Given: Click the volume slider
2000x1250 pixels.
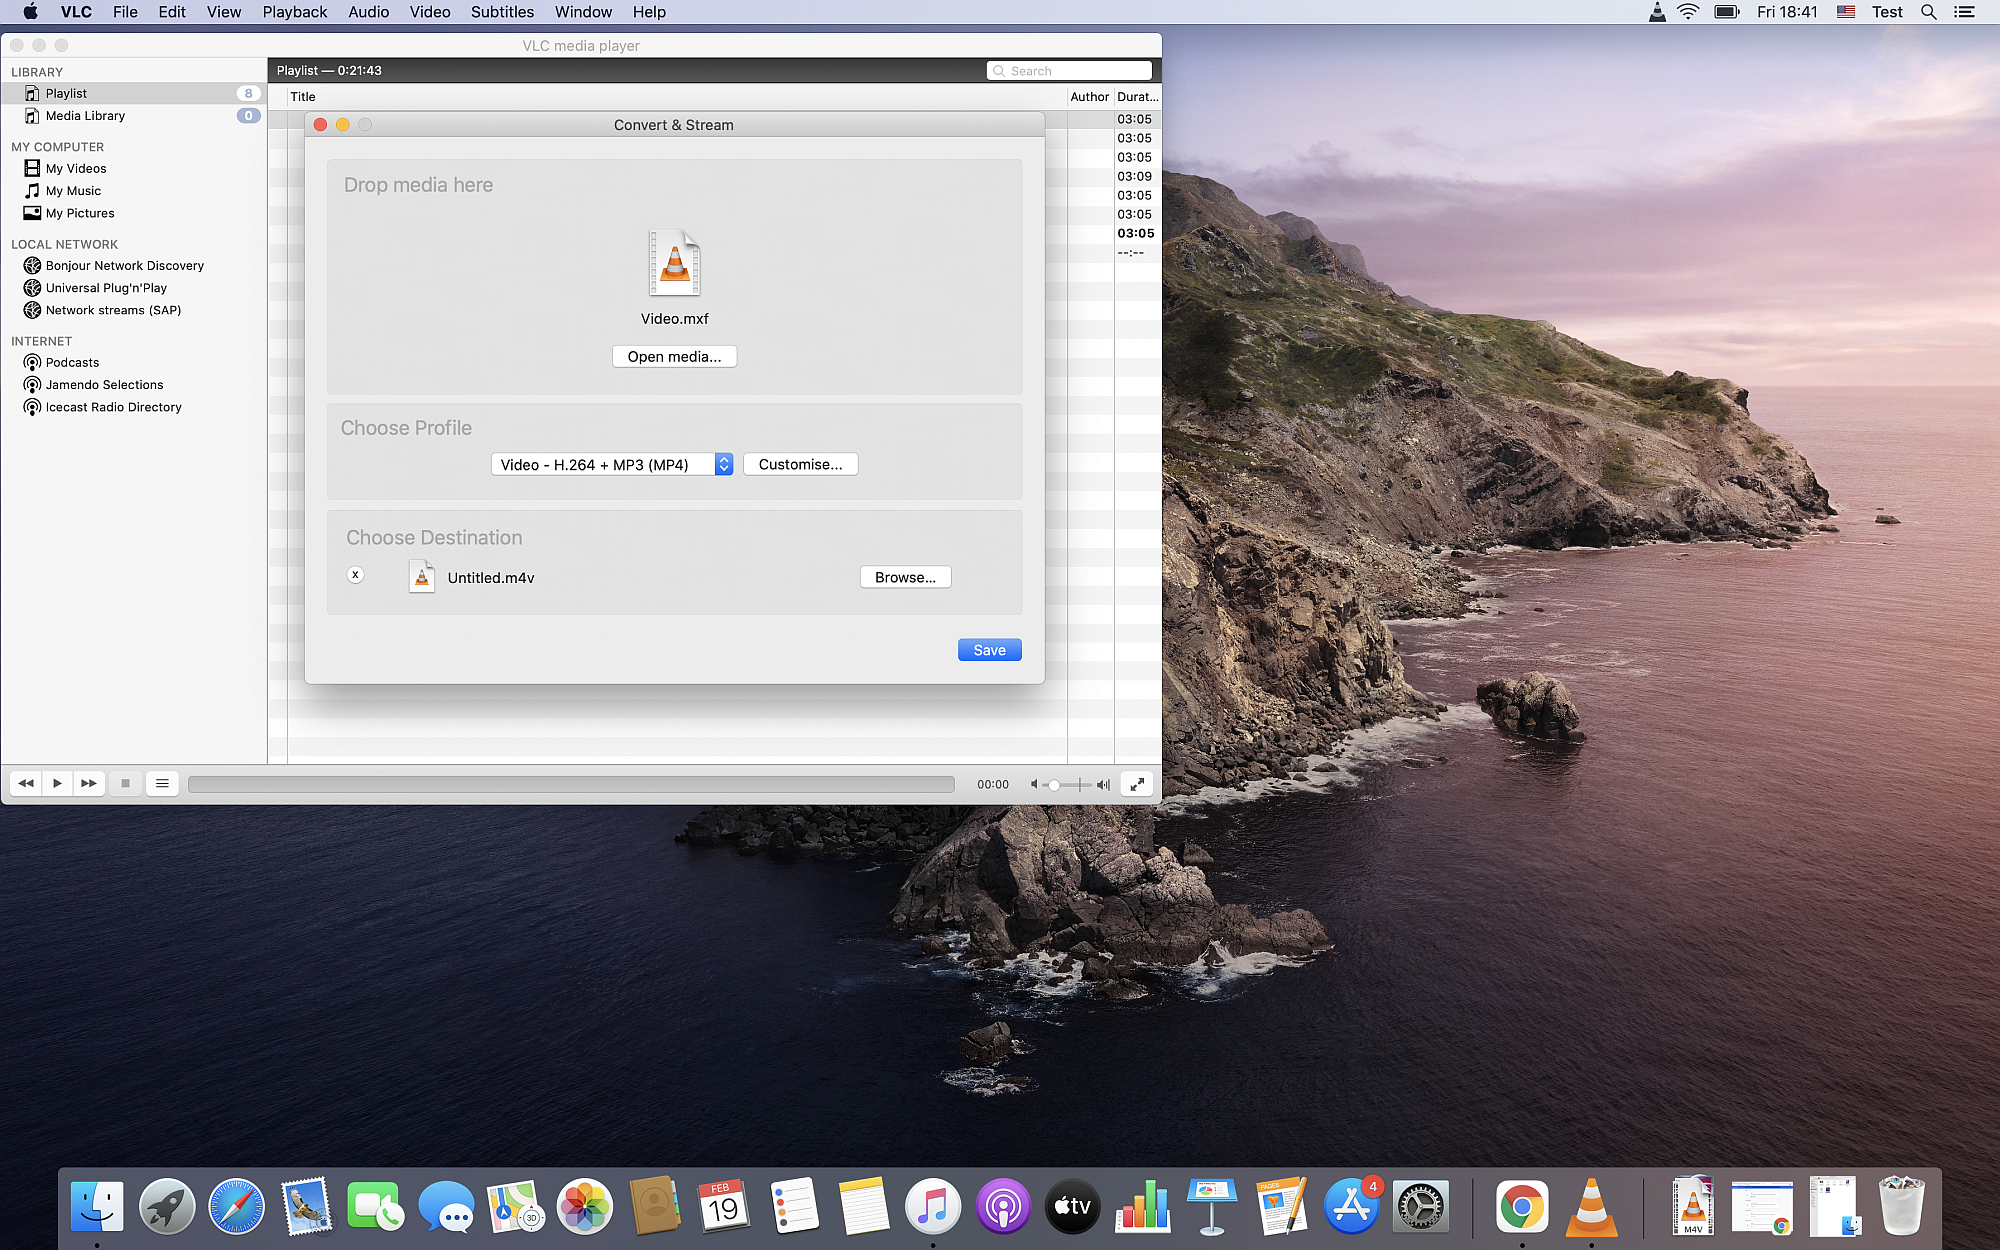Looking at the screenshot, I should tap(1068, 785).
